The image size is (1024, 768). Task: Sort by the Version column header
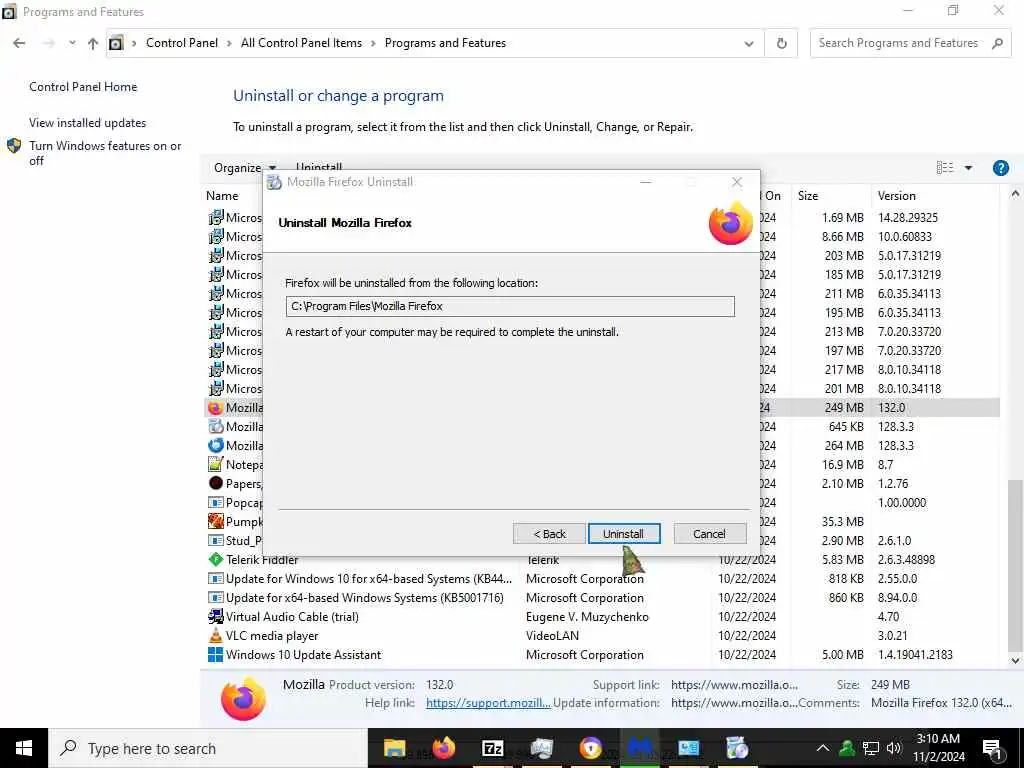pyautogui.click(x=897, y=196)
